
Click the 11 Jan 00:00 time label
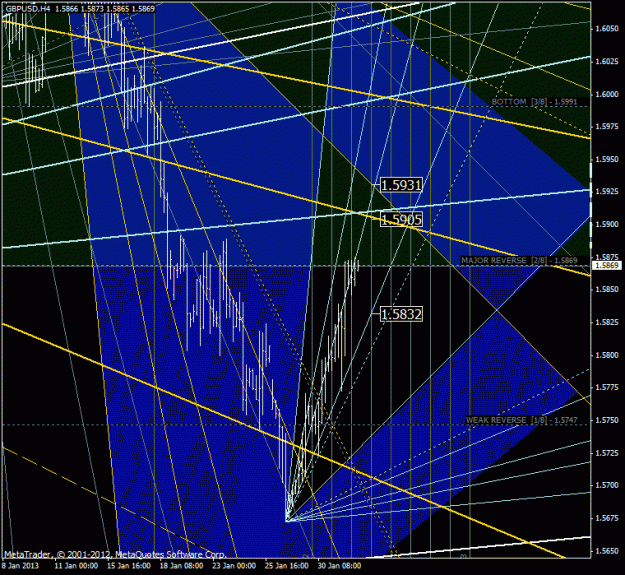click(76, 566)
